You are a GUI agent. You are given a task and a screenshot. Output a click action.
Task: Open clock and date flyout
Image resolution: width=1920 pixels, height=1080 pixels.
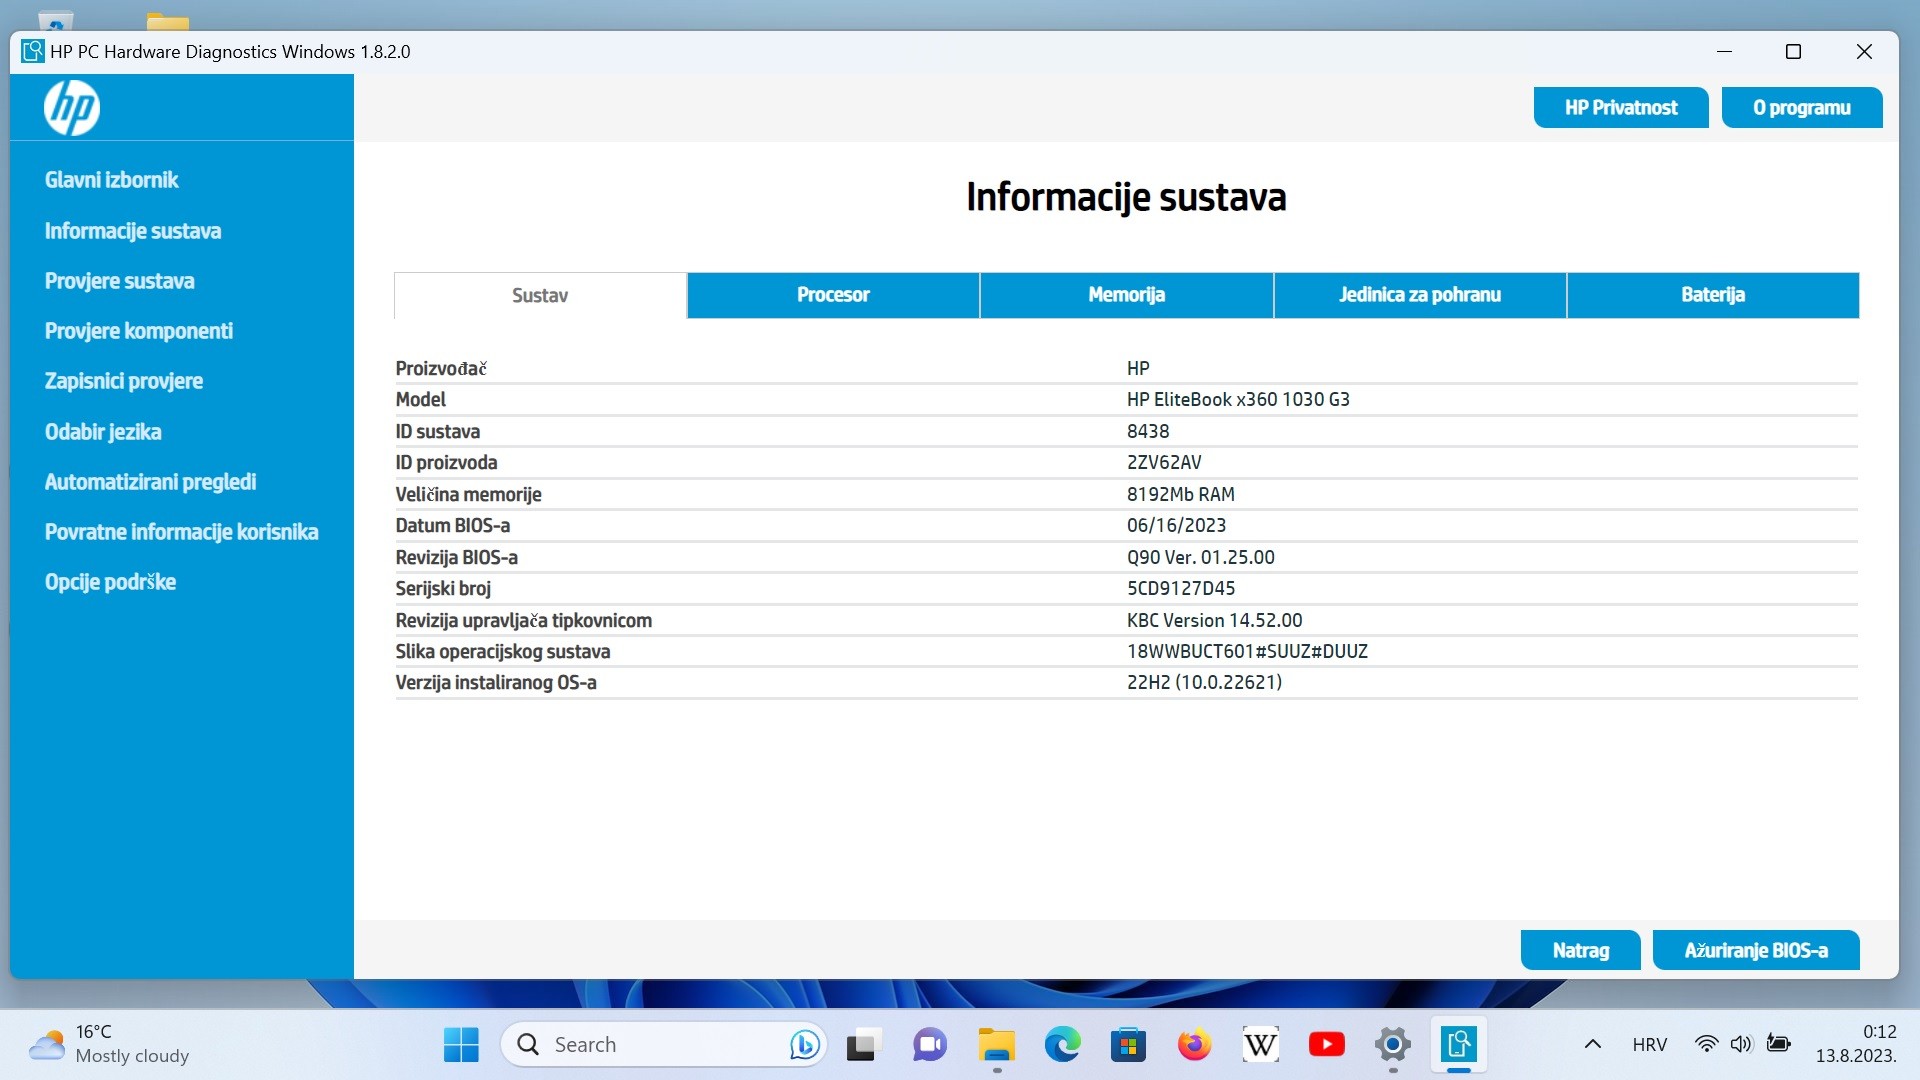pos(1856,1044)
